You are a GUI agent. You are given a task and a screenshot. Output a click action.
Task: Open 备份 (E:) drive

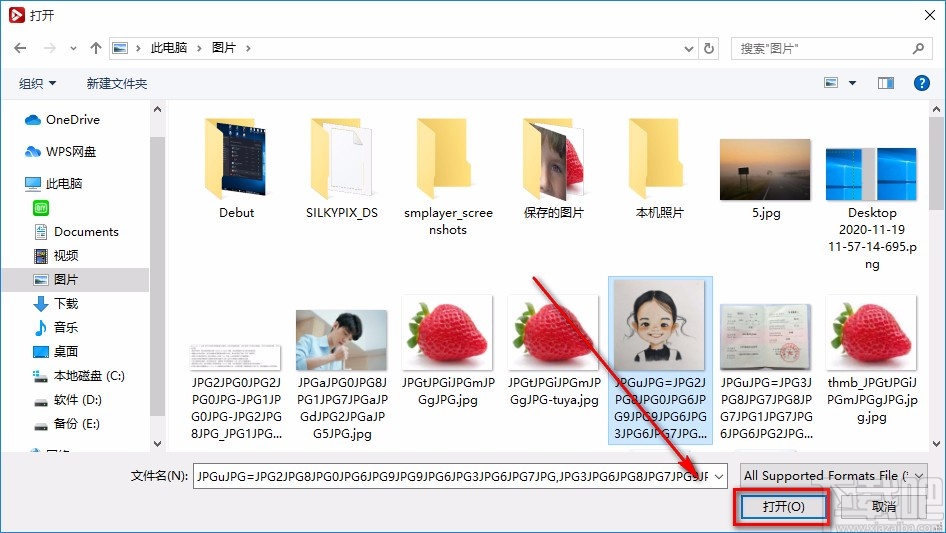66,424
